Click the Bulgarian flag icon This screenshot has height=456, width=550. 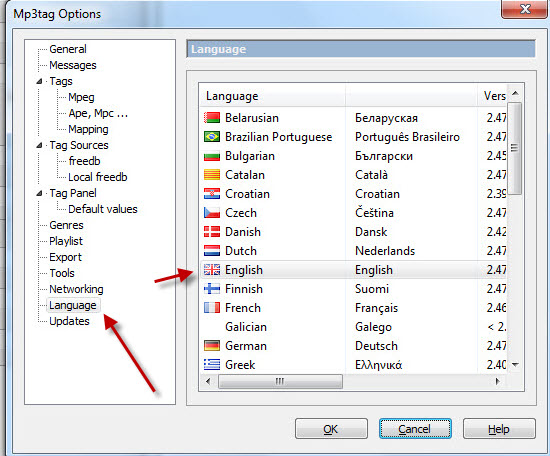[x=212, y=156]
